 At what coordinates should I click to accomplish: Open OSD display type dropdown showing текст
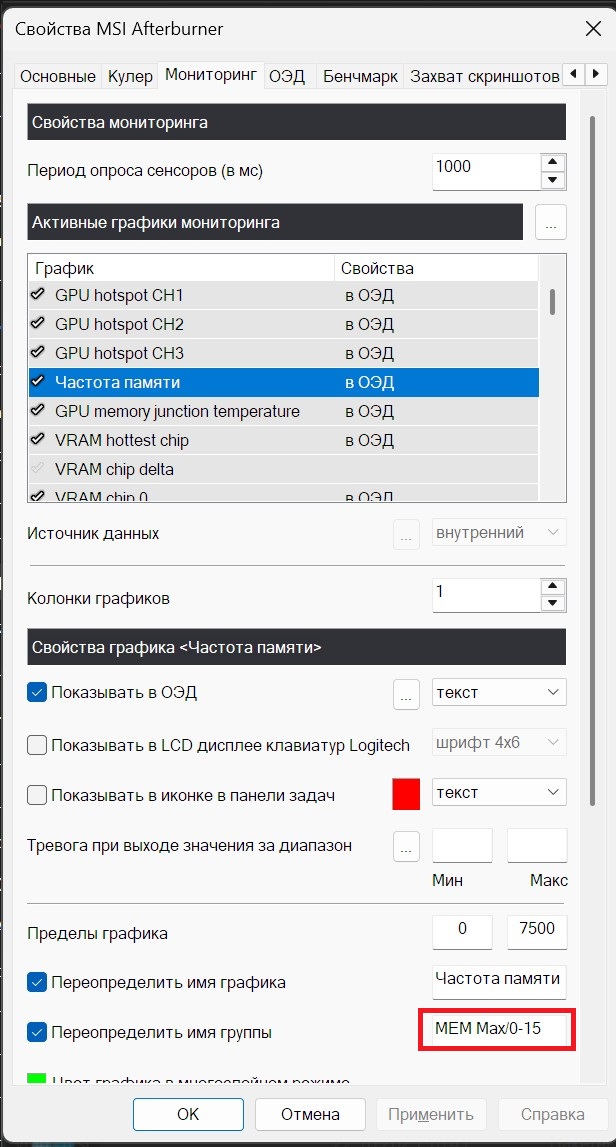(x=499, y=692)
